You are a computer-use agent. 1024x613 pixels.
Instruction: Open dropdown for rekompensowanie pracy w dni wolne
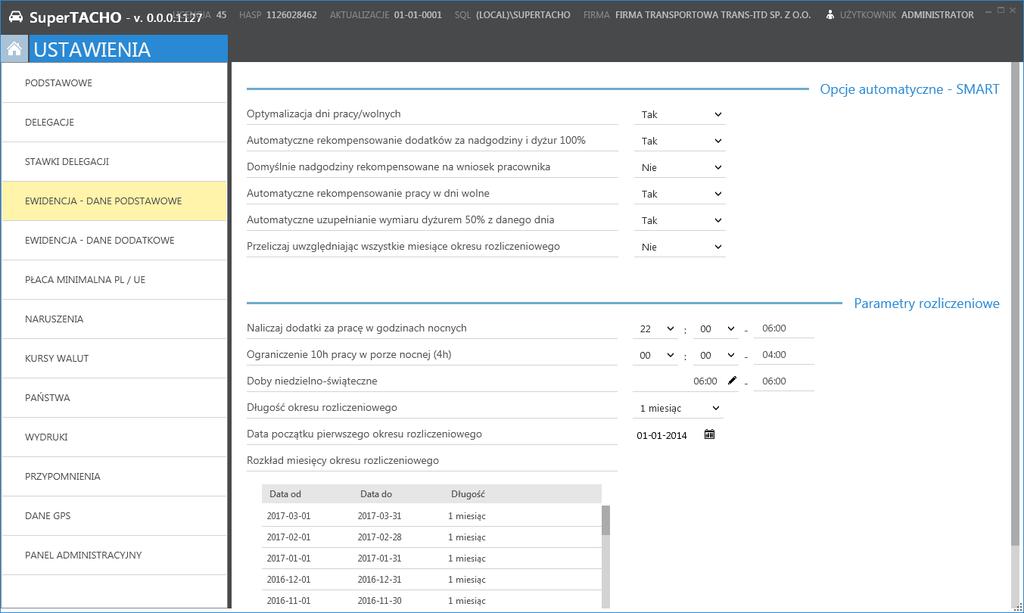[x=680, y=194]
